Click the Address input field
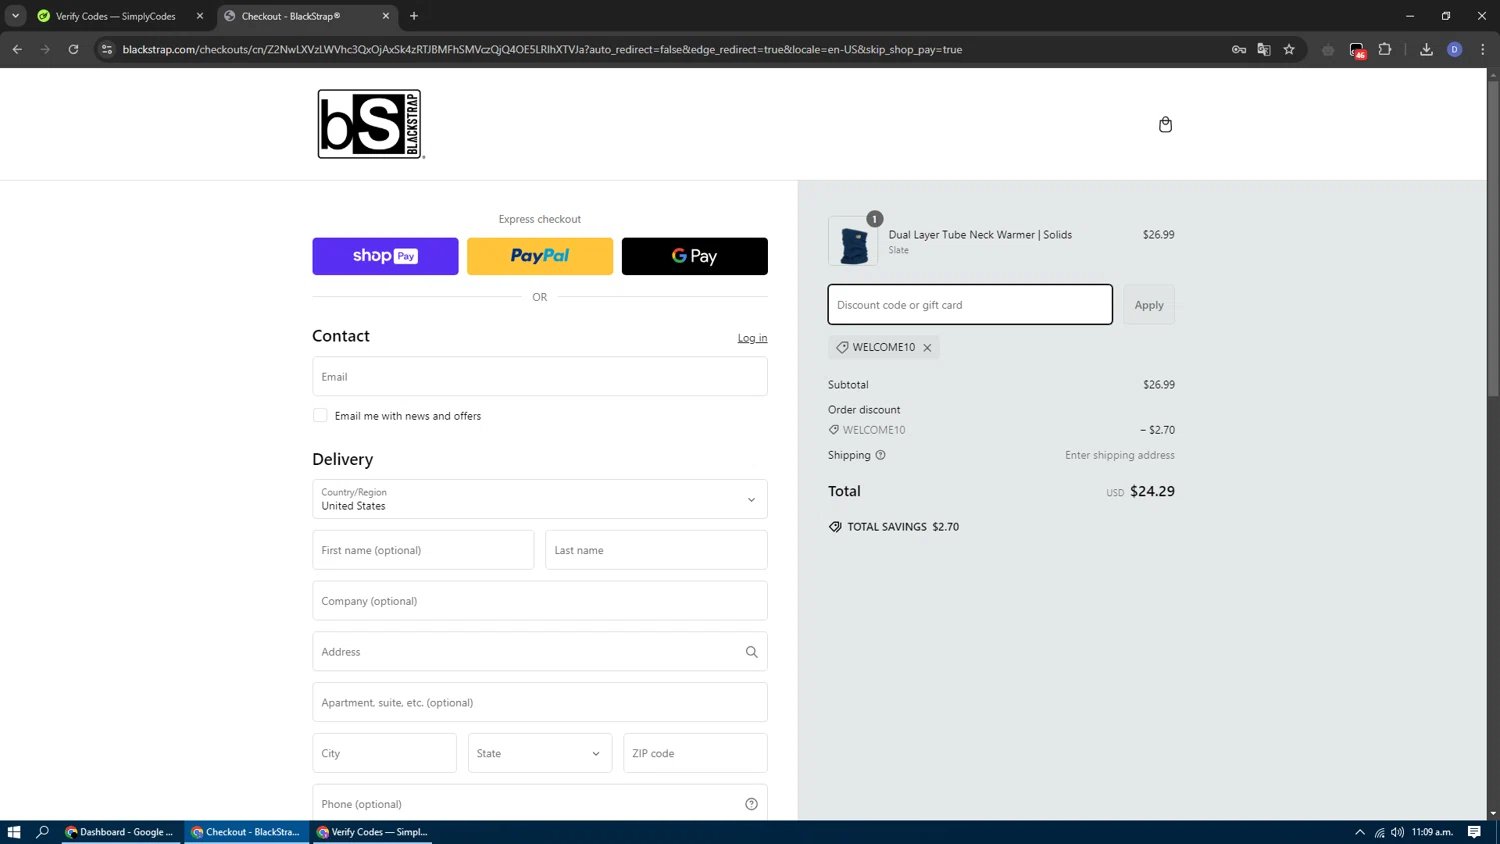 [x=540, y=652]
